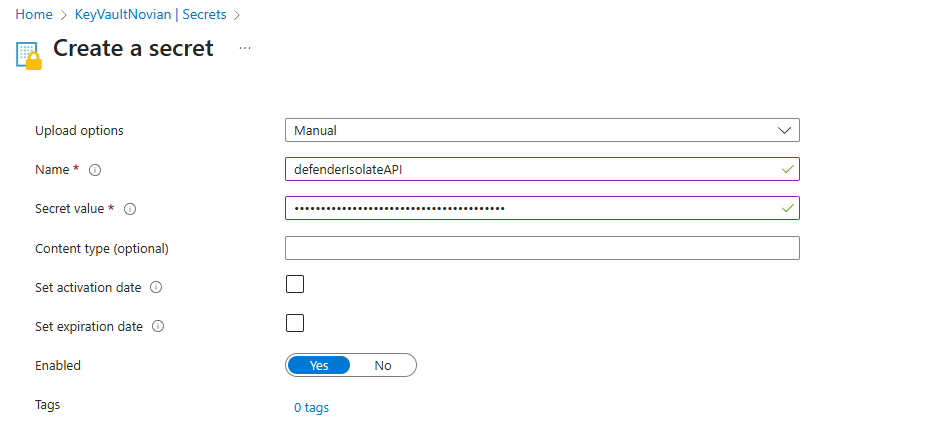Viewport: 925px width, 435px height.
Task: Click the Upload options chevron arrow
Action: click(x=785, y=130)
